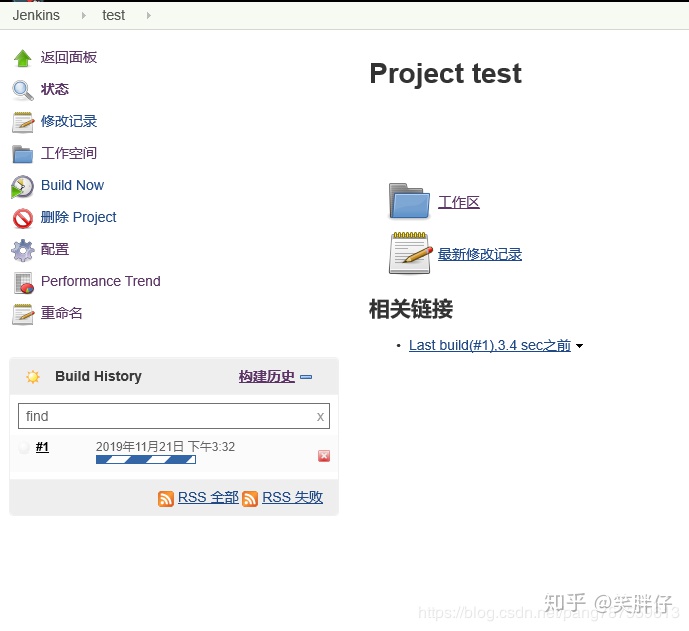Open RSS 全部 feed link
Image resolution: width=689 pixels, height=631 pixels.
tap(208, 497)
